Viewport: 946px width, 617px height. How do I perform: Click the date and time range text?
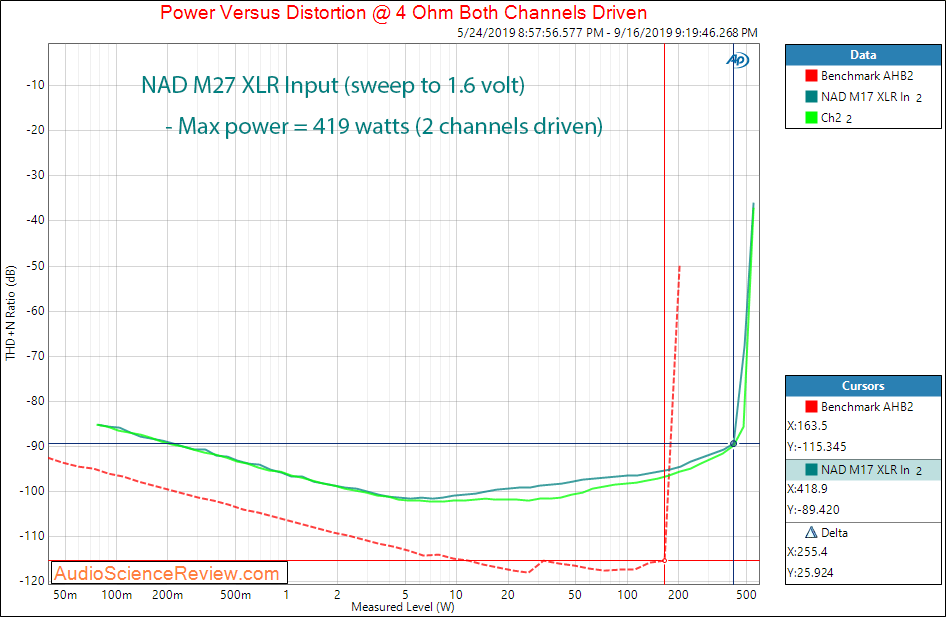coord(607,33)
